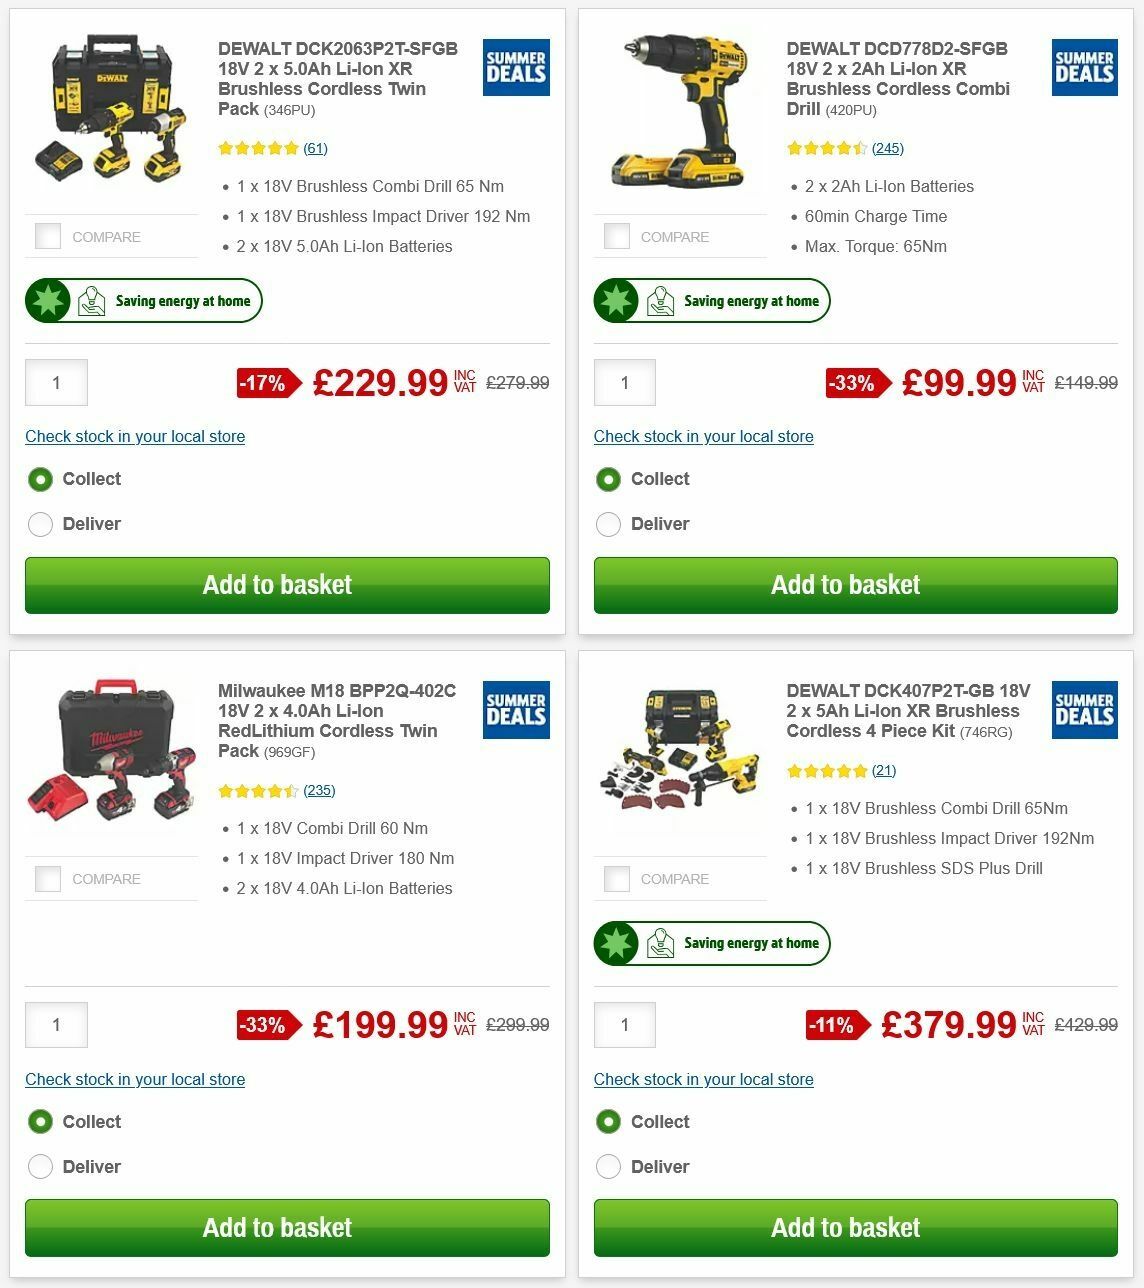1144x1288 pixels.
Task: Tick COMPARE under the DEWALT 4 Piece Kit
Action: [x=617, y=878]
